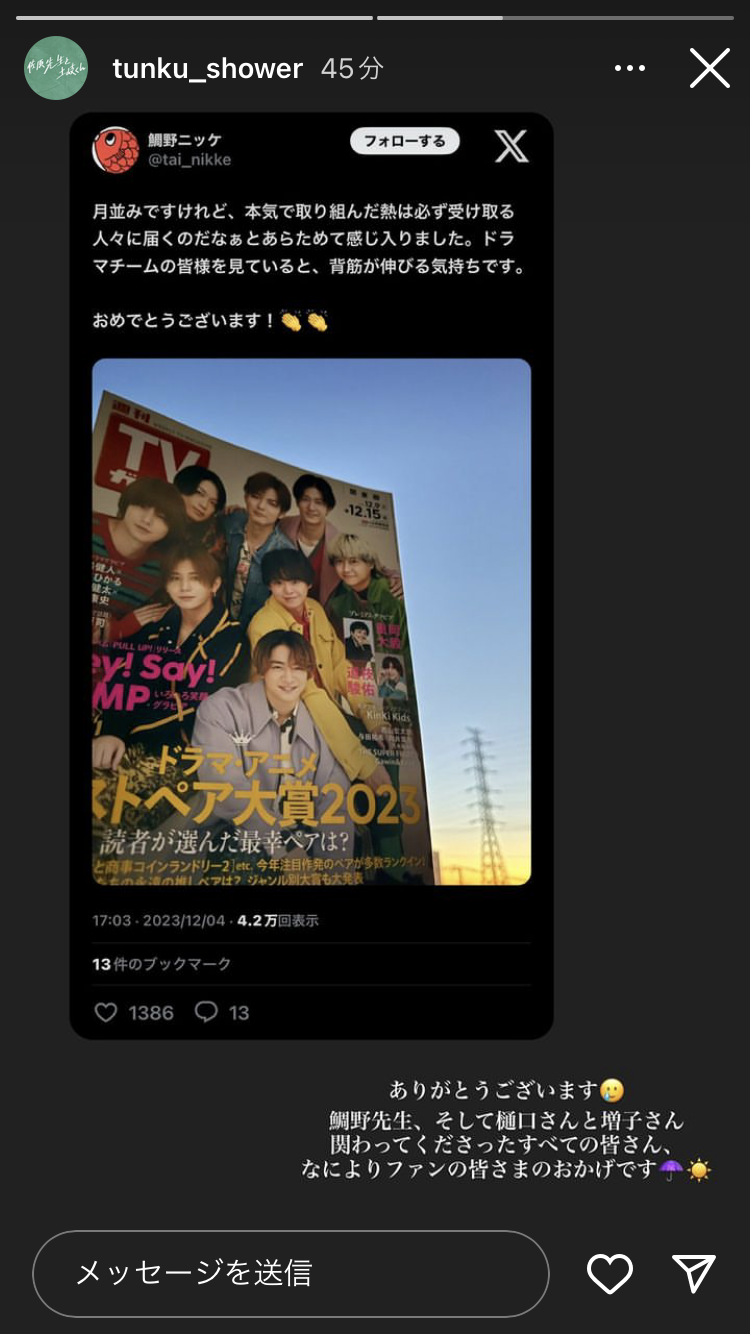This screenshot has height=1334, width=750.
Task: Tap the ありがとうございます caption text
Action: pos(496,1090)
